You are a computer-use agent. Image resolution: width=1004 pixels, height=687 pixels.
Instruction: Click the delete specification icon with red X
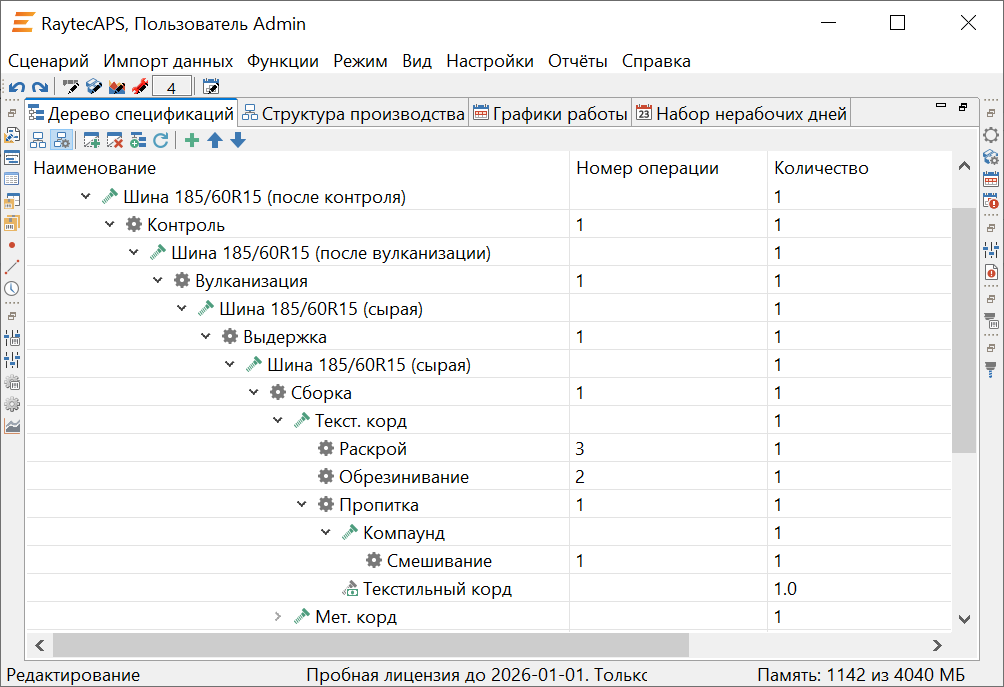115,140
